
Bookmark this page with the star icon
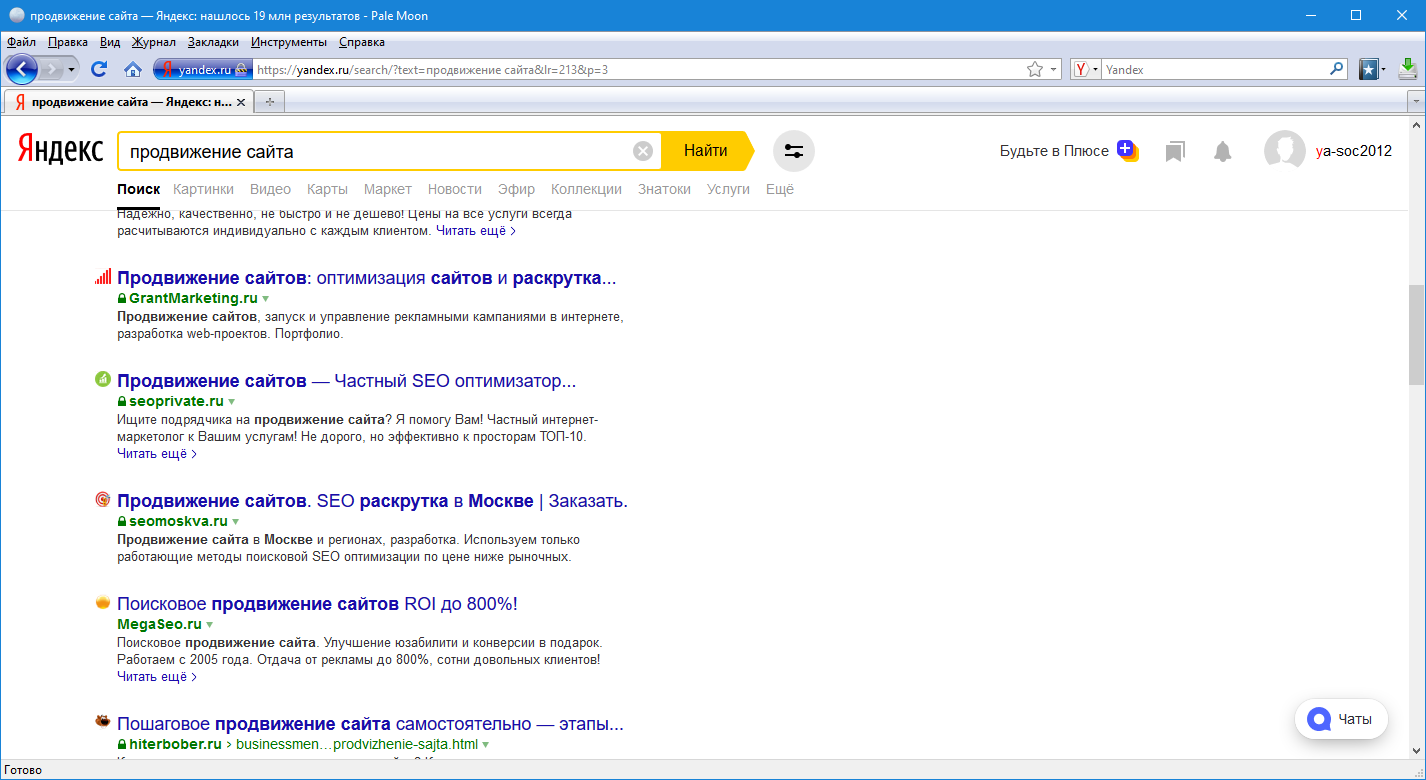(1035, 70)
